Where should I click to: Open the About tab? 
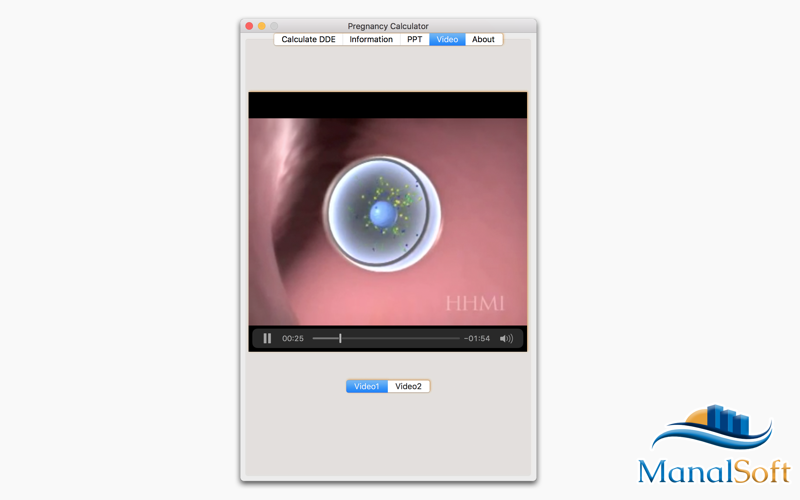point(483,39)
